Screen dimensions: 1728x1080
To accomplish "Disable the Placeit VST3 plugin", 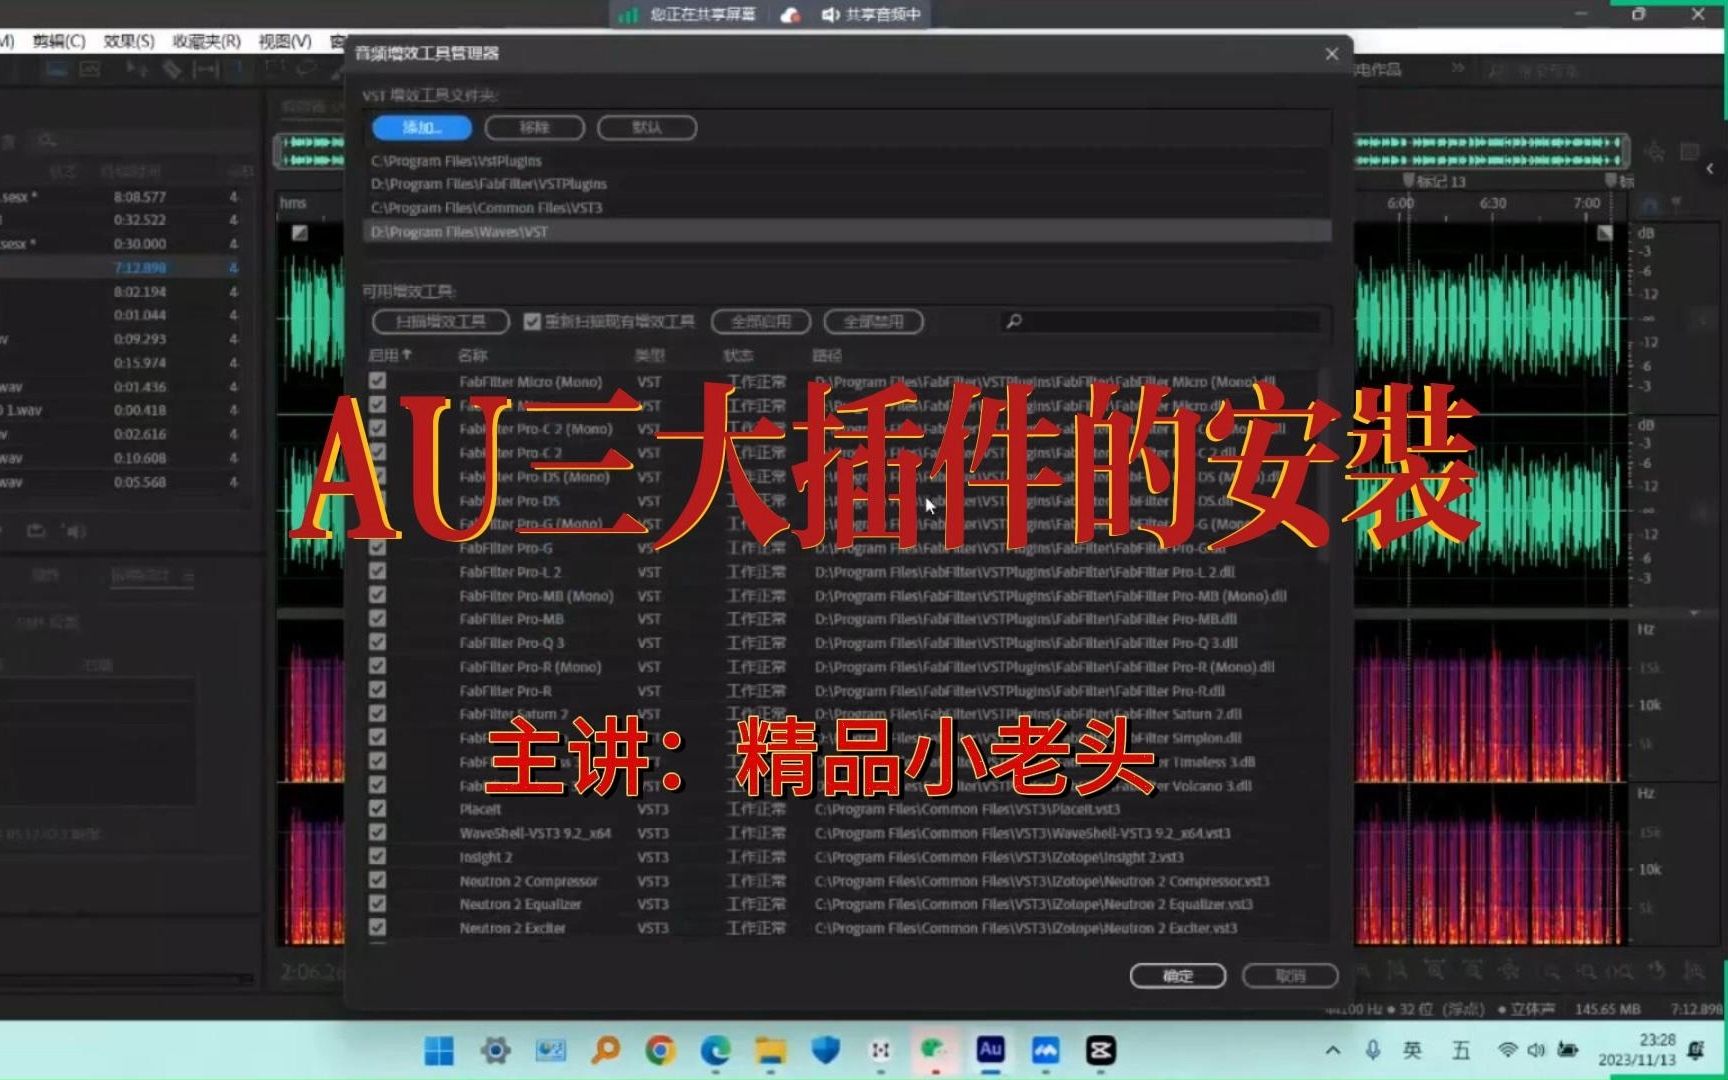I will (377, 808).
